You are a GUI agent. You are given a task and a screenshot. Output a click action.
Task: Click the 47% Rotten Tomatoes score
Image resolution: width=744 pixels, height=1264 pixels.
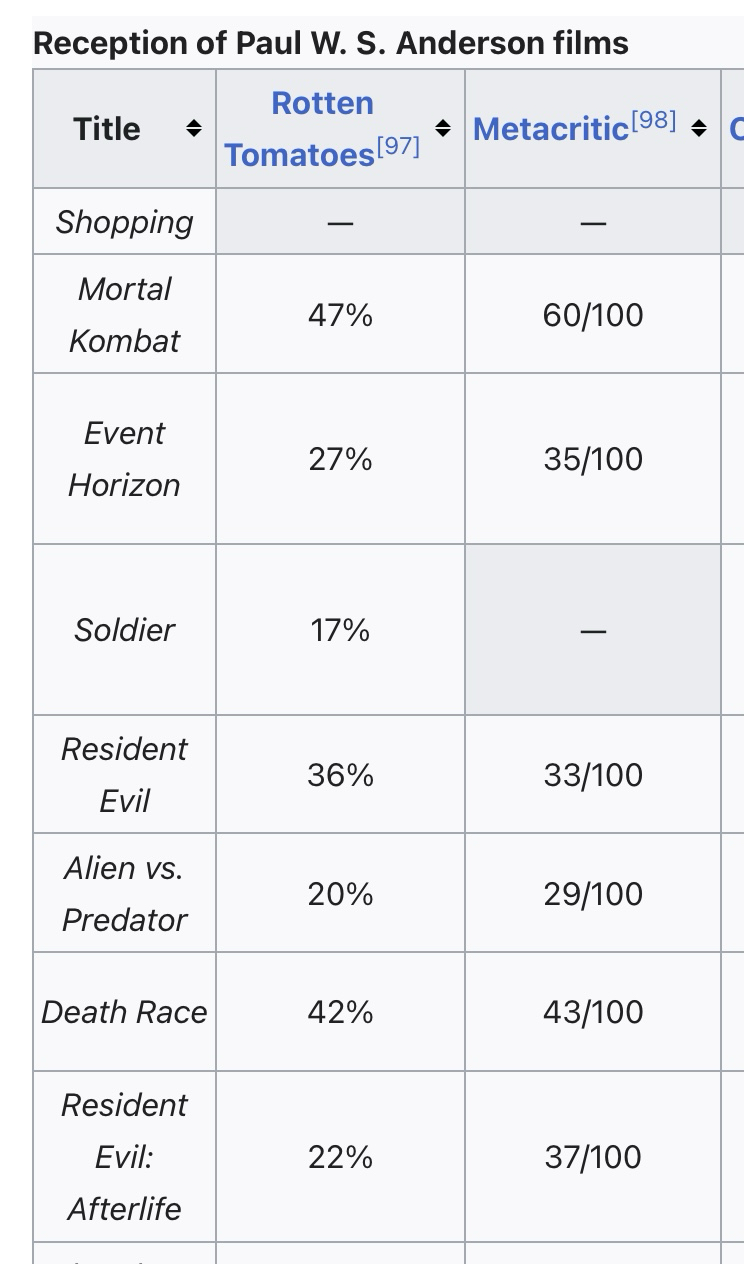[x=340, y=315]
